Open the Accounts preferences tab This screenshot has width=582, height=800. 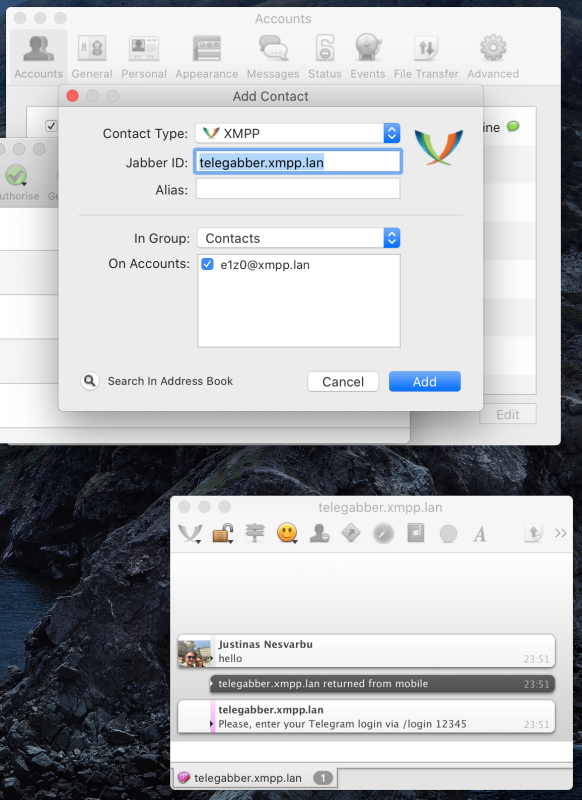[39, 56]
